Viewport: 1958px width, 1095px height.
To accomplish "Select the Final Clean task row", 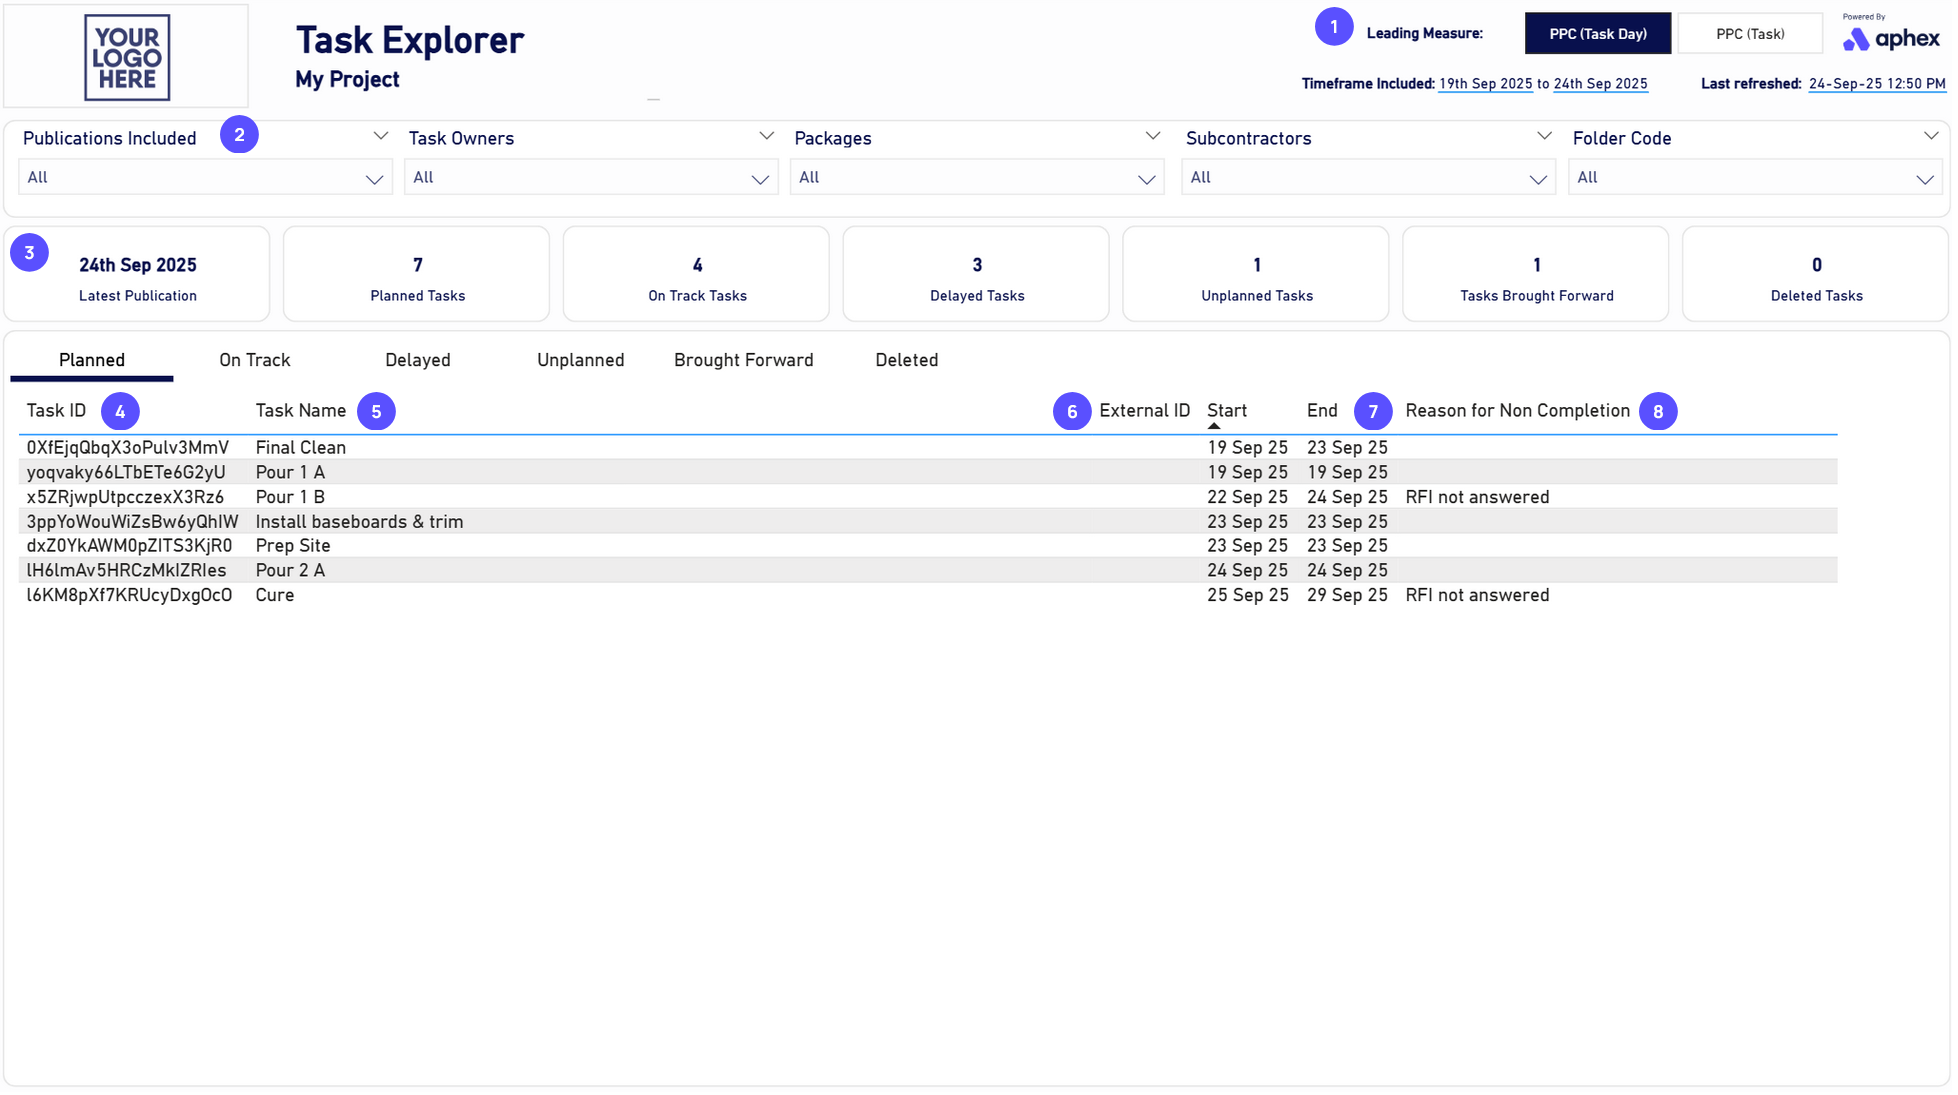I will [x=301, y=448].
